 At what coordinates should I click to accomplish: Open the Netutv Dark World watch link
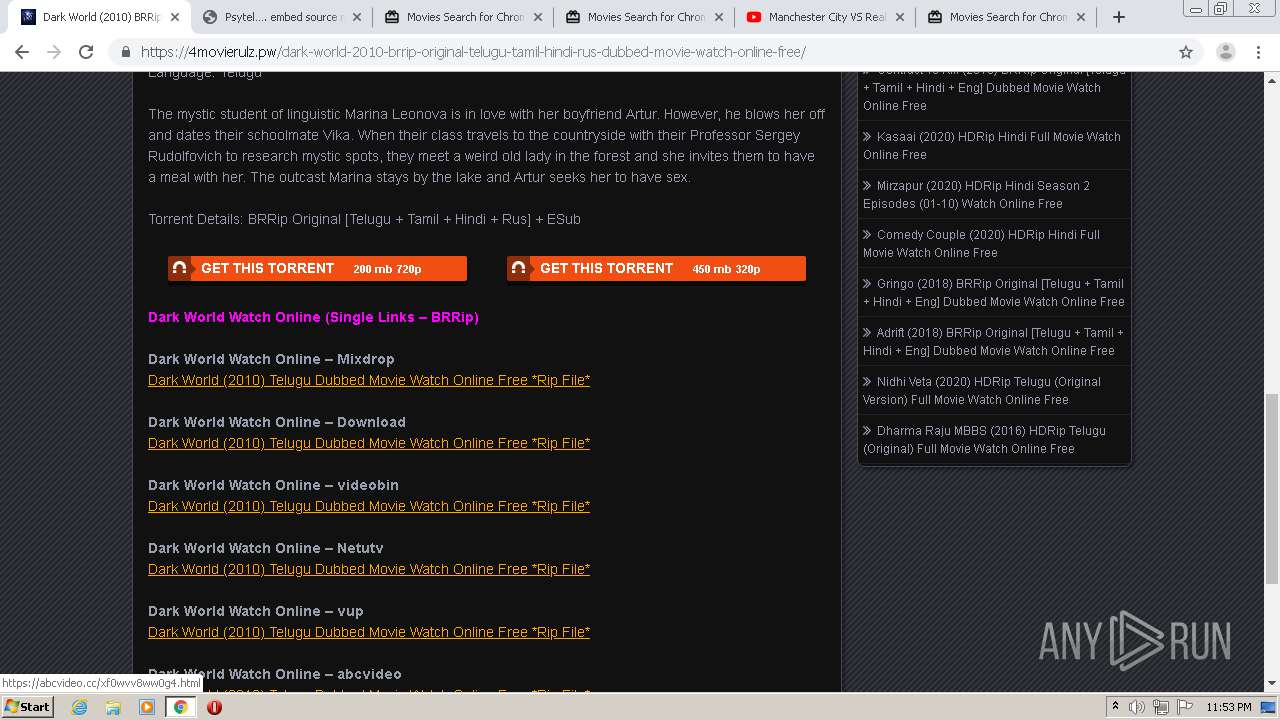(x=369, y=569)
